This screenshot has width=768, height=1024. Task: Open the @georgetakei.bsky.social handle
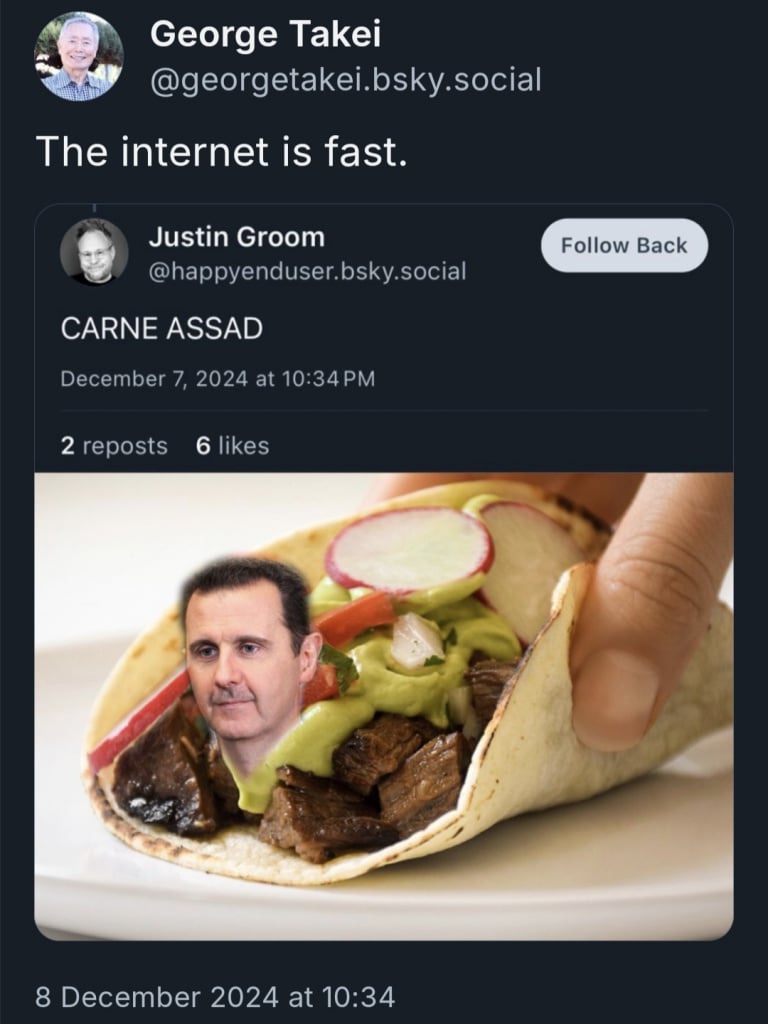point(345,80)
